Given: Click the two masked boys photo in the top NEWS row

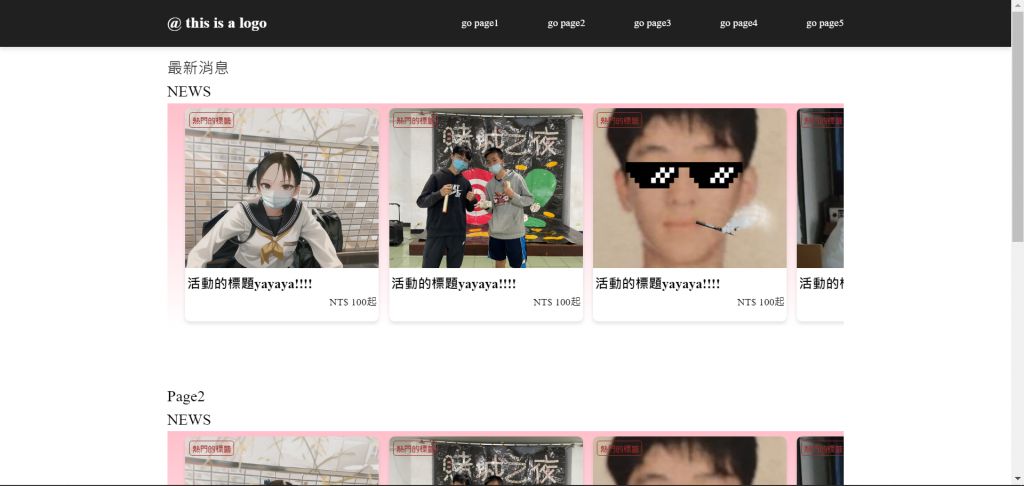Looking at the screenshot, I should point(486,188).
